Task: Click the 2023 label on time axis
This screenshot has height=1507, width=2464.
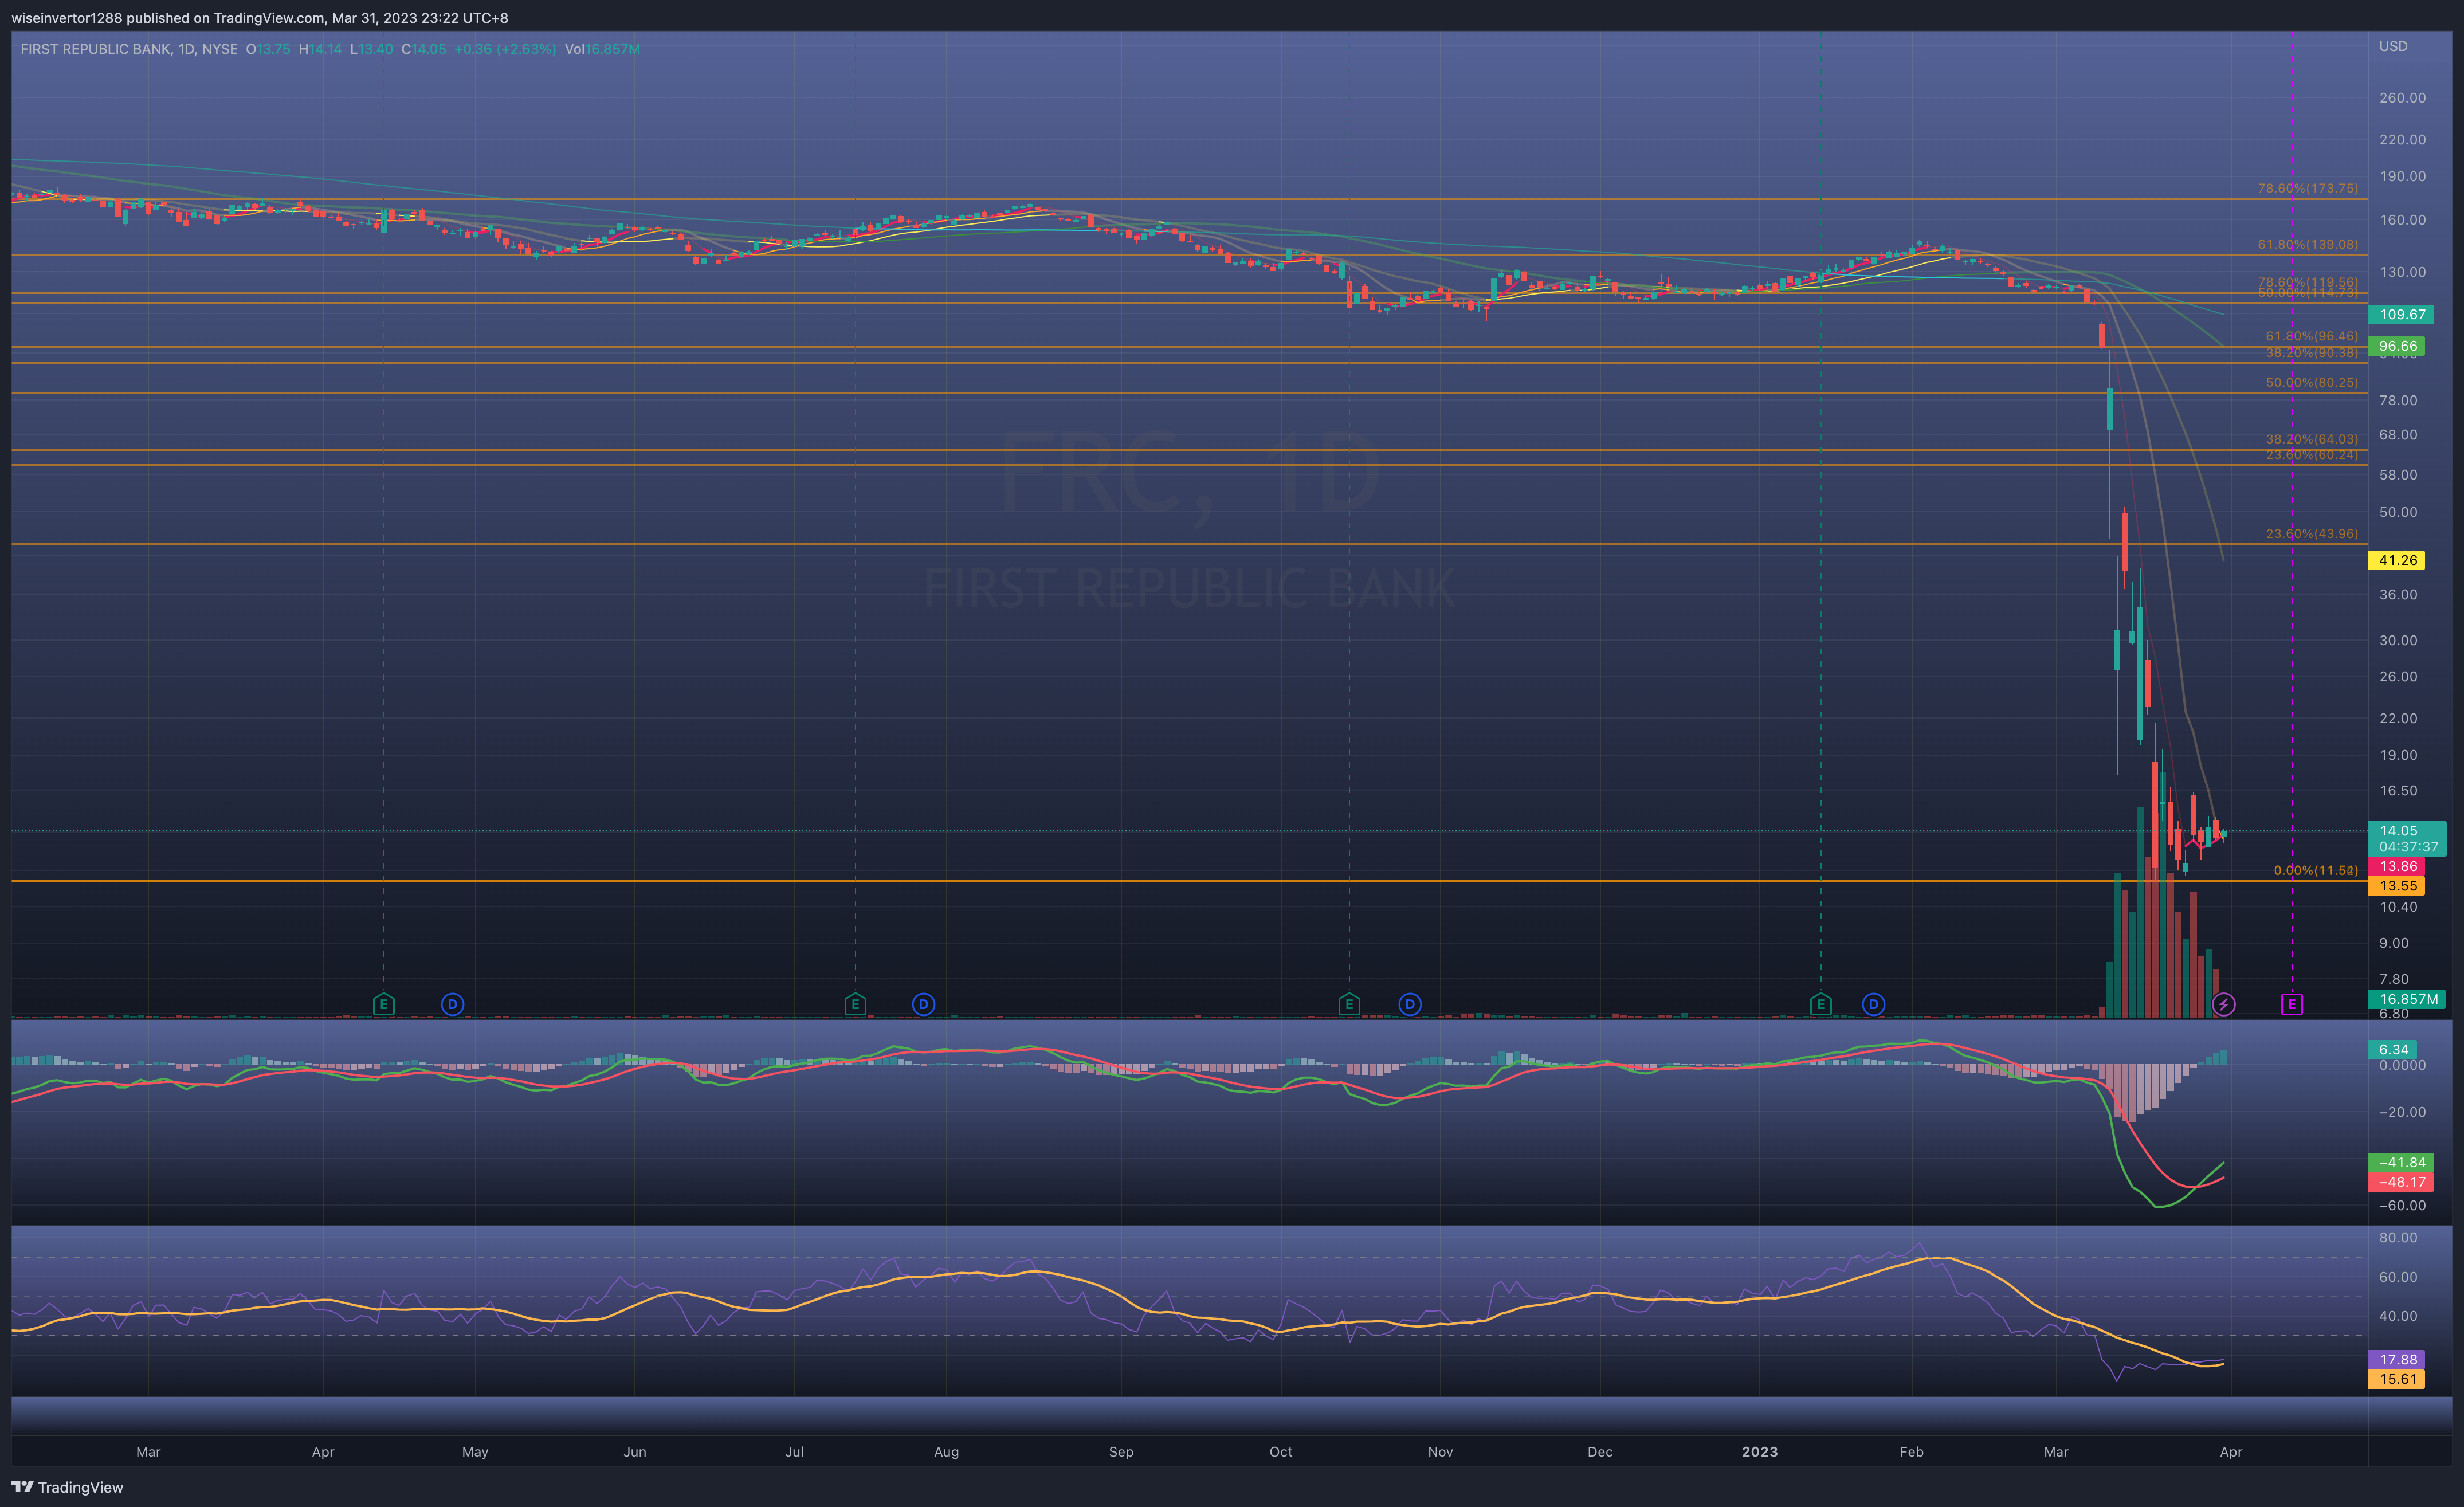Action: (x=1760, y=1451)
